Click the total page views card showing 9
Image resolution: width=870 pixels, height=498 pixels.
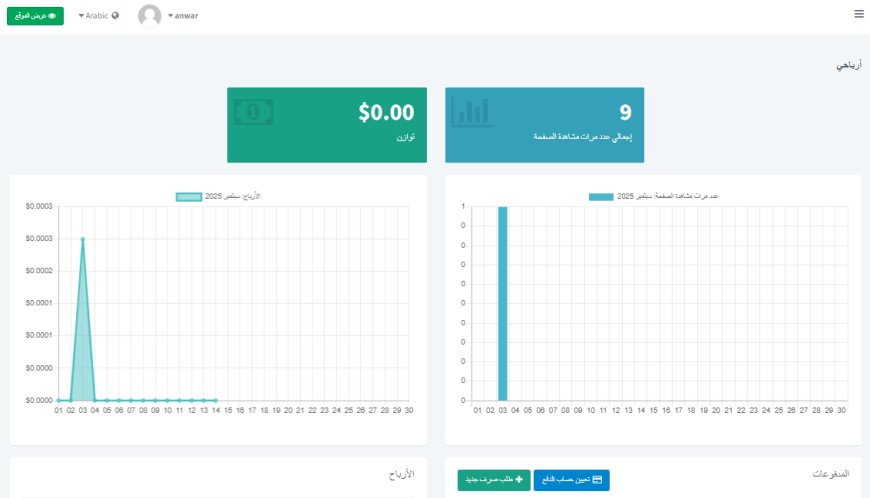(544, 124)
